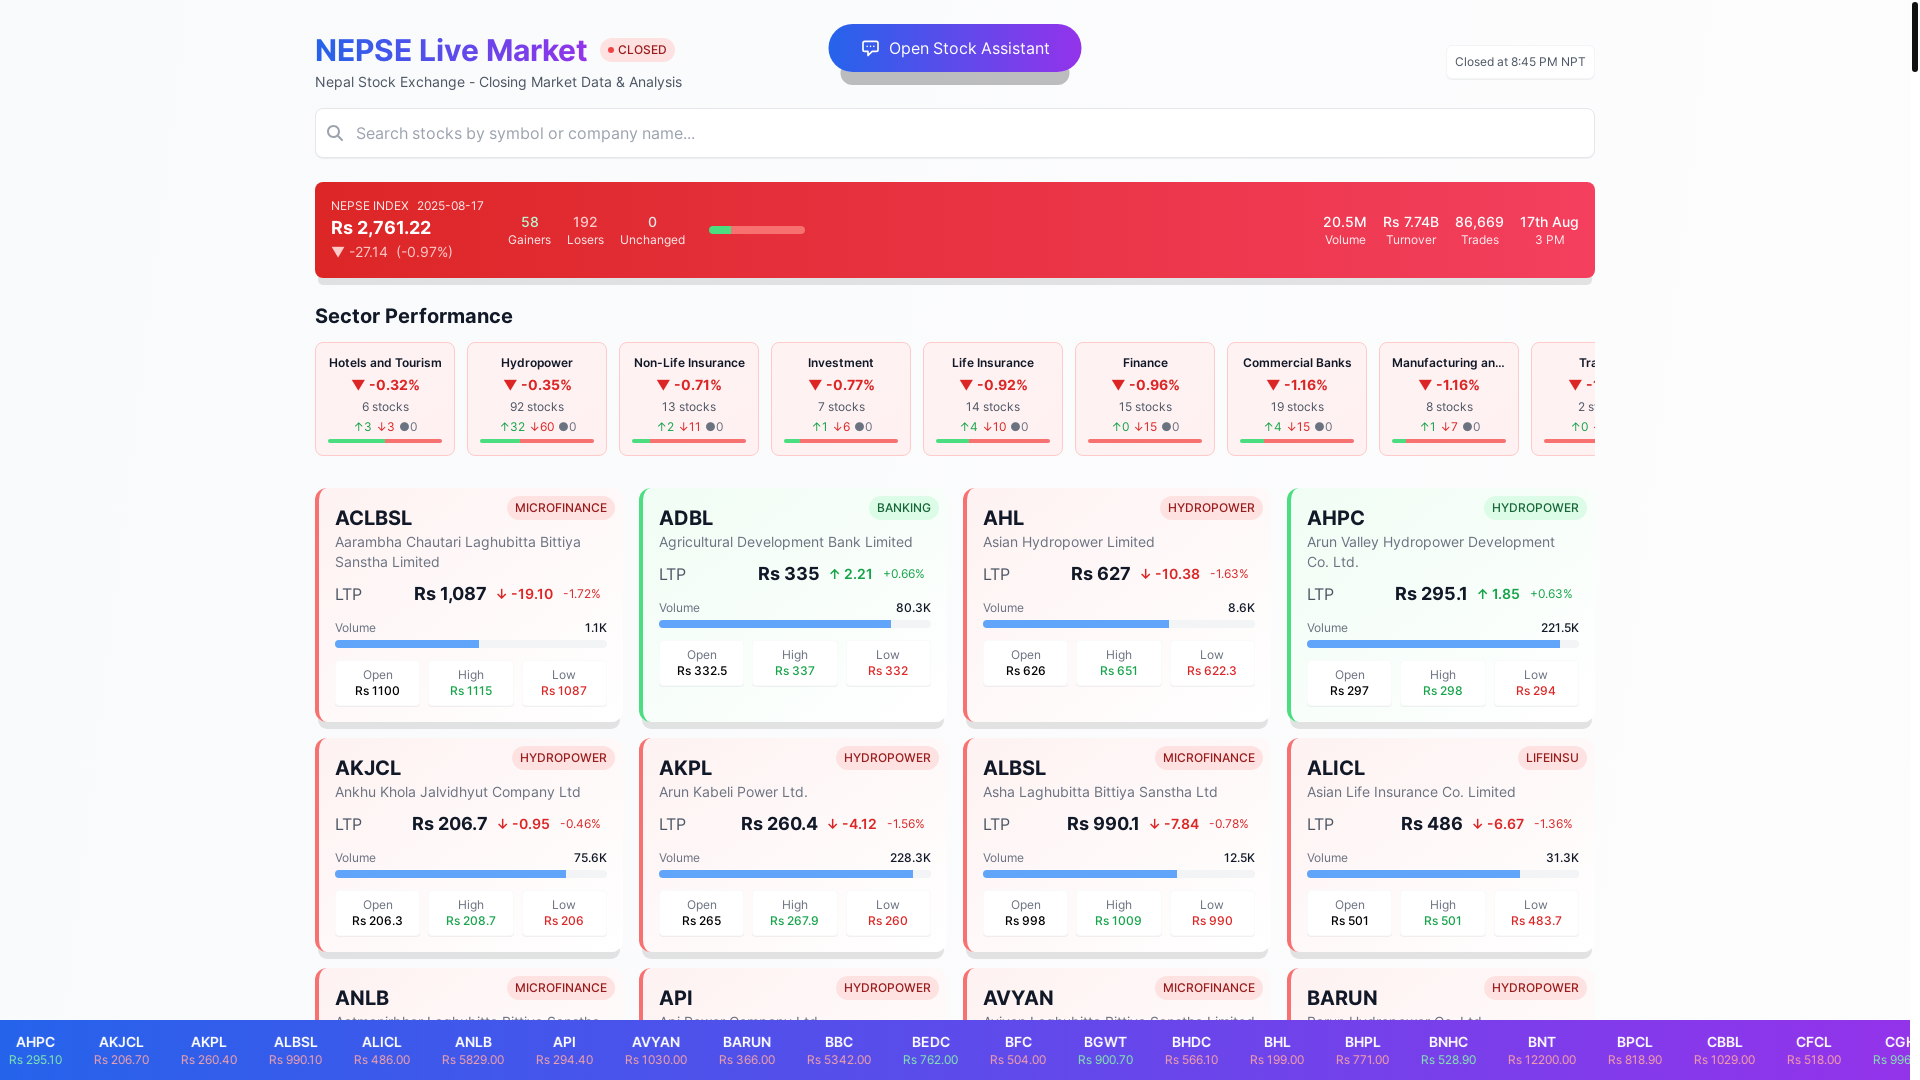Click the BANKING tag on ADBL card
This screenshot has height=1080, width=1920.
pyautogui.click(x=904, y=508)
